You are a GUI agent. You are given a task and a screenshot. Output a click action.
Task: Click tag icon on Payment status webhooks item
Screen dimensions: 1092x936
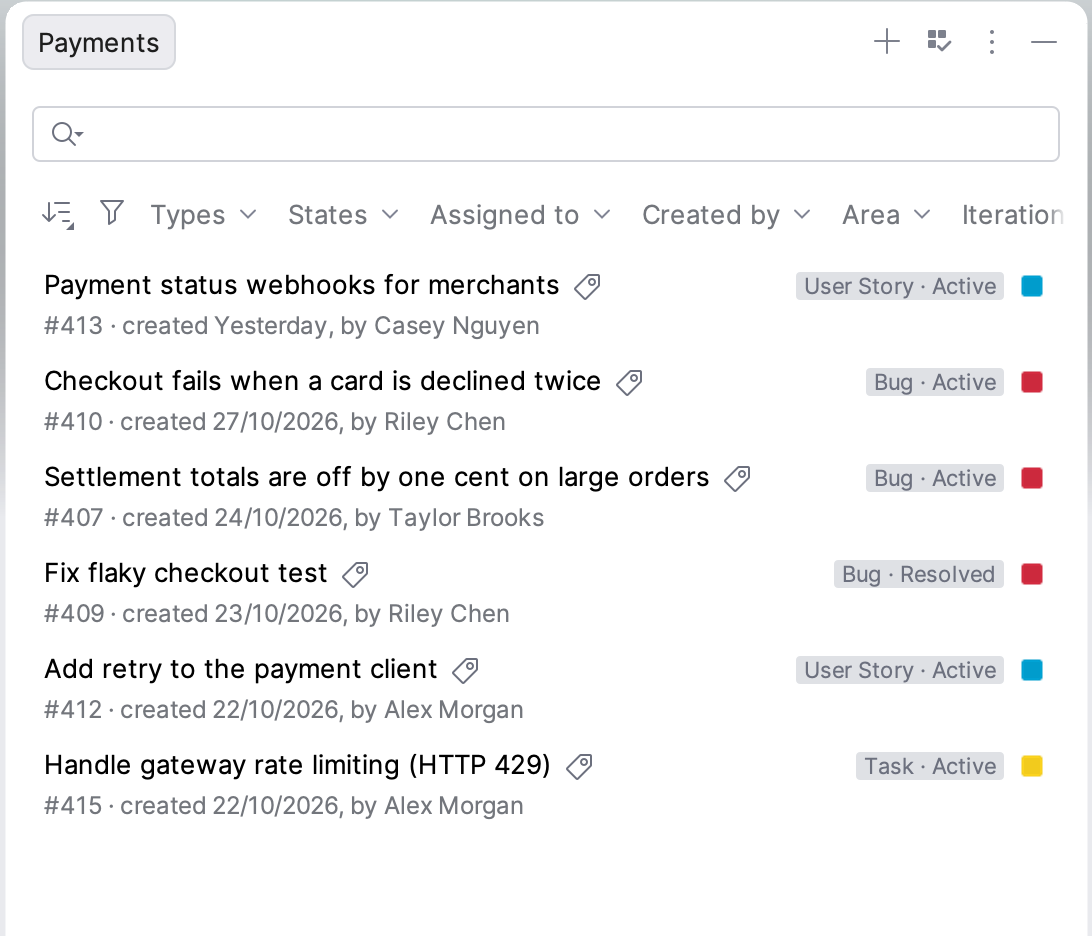click(x=587, y=286)
